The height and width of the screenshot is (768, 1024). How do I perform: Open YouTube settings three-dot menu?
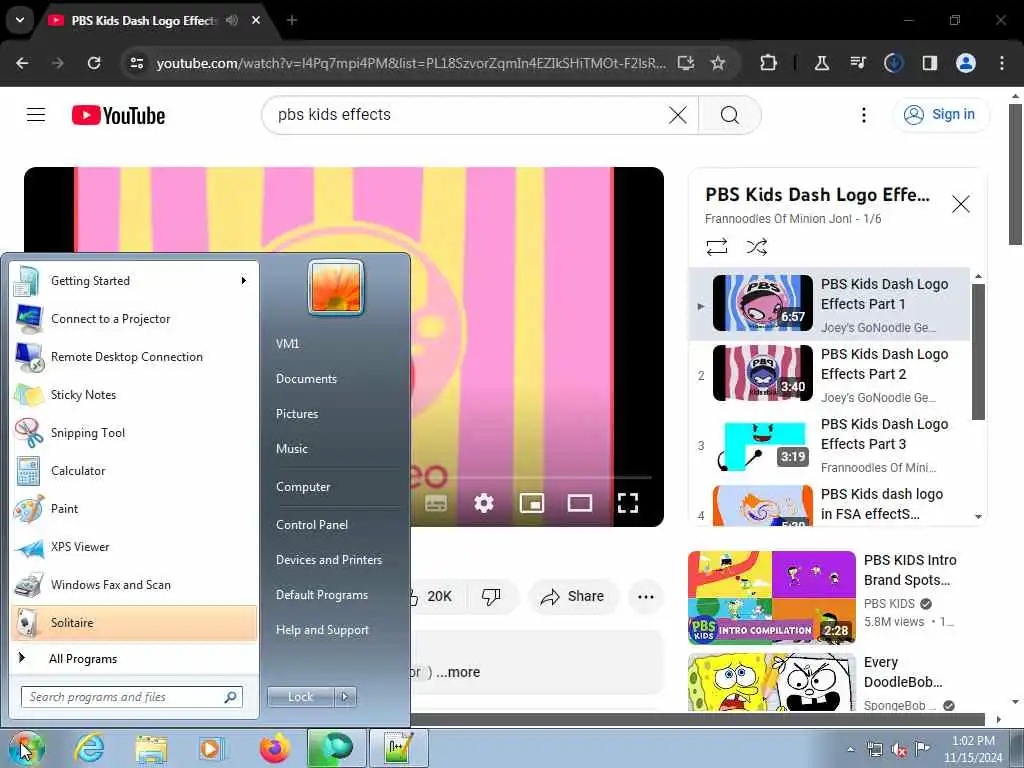click(863, 116)
